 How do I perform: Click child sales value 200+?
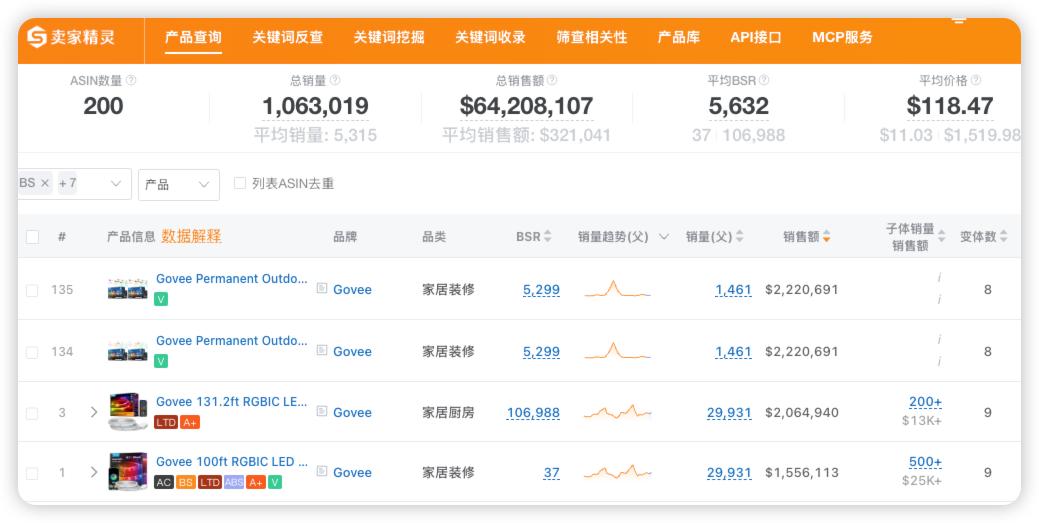pos(925,402)
